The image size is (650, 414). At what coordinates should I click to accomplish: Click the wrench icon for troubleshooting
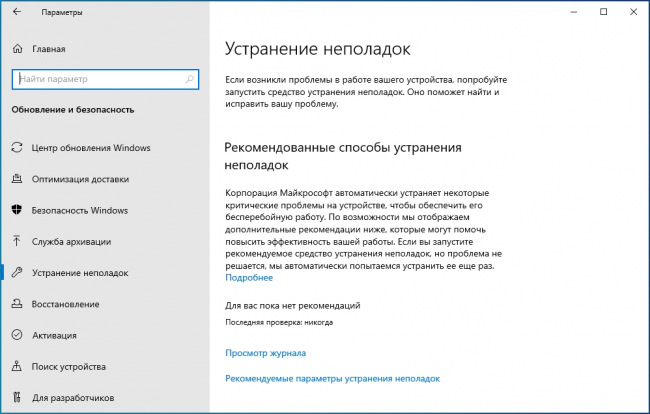tap(17, 272)
